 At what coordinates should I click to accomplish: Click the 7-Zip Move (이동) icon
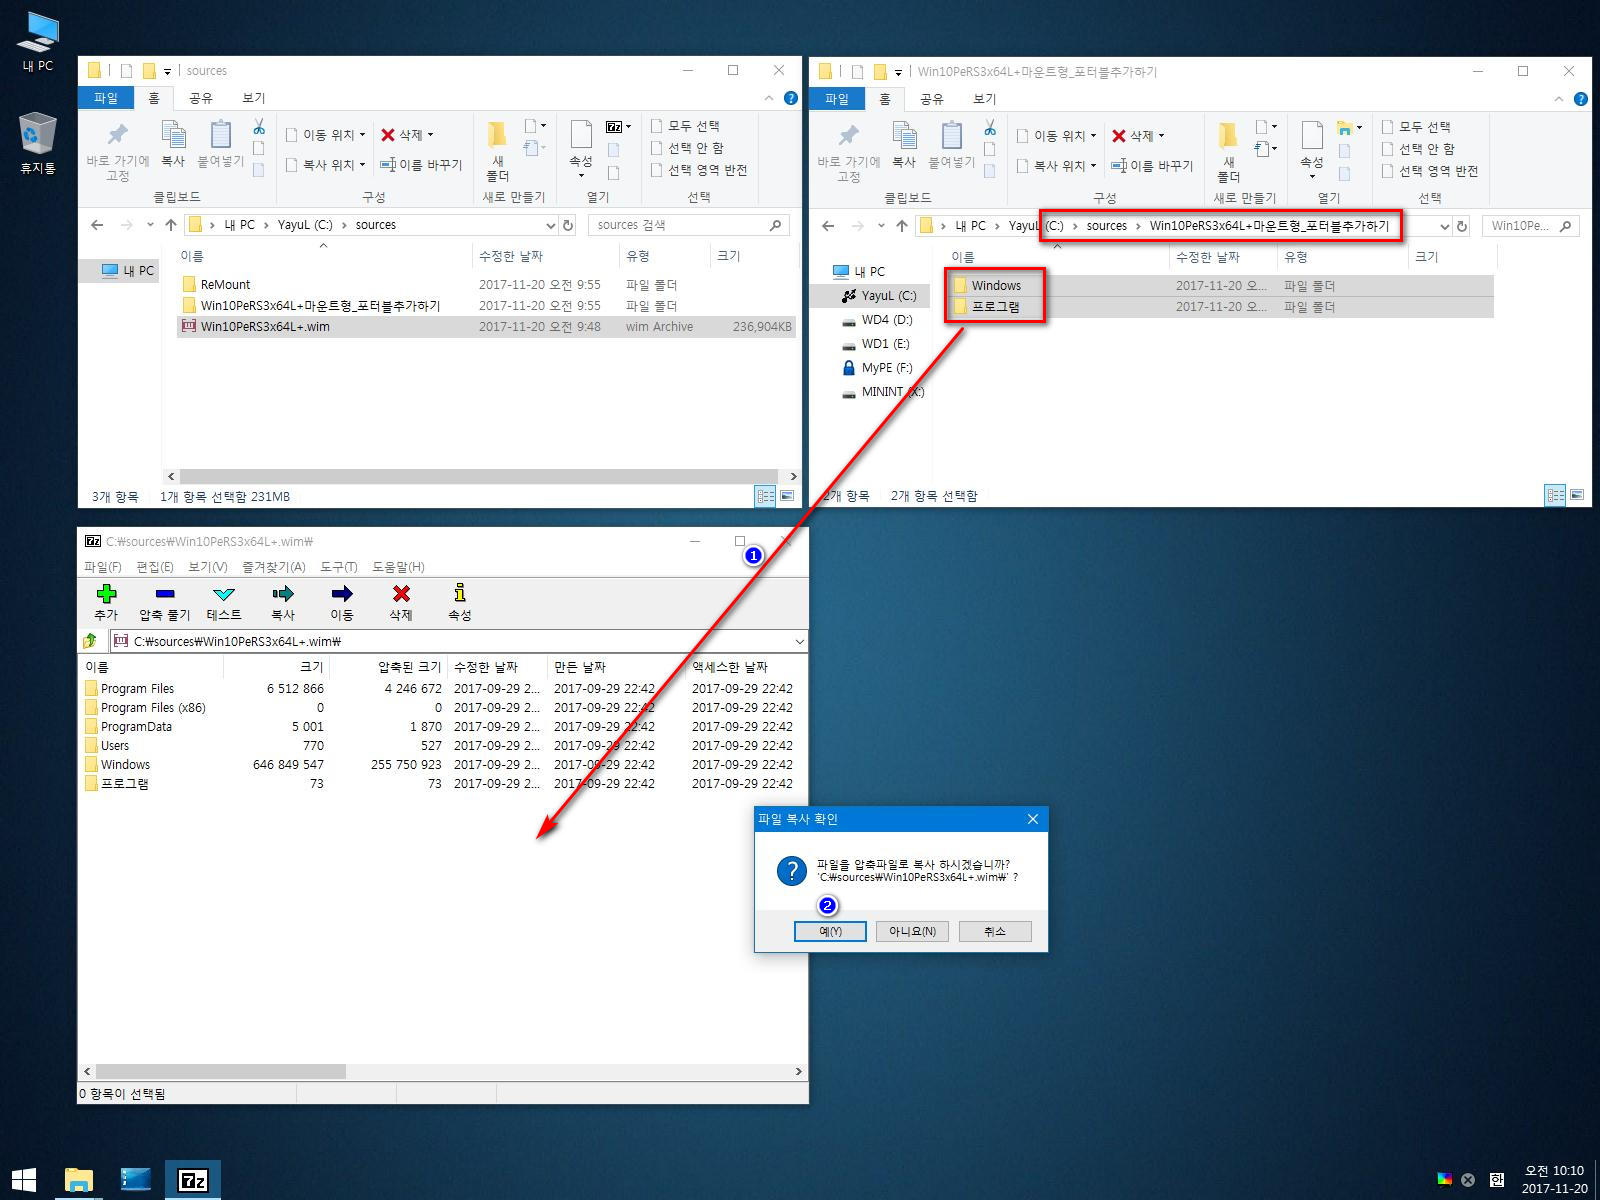click(x=342, y=594)
